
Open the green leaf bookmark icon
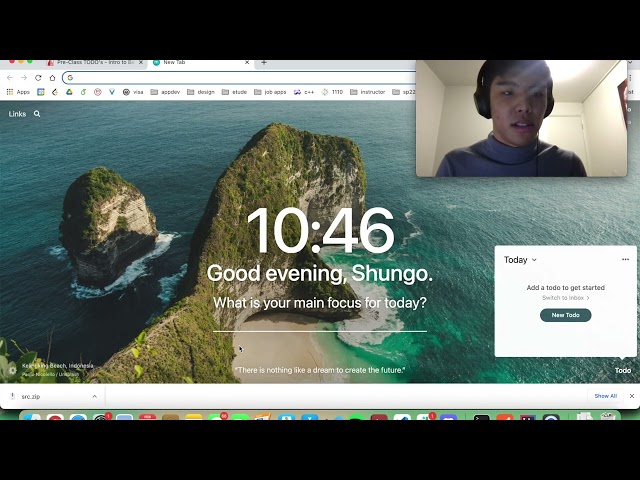(83, 92)
